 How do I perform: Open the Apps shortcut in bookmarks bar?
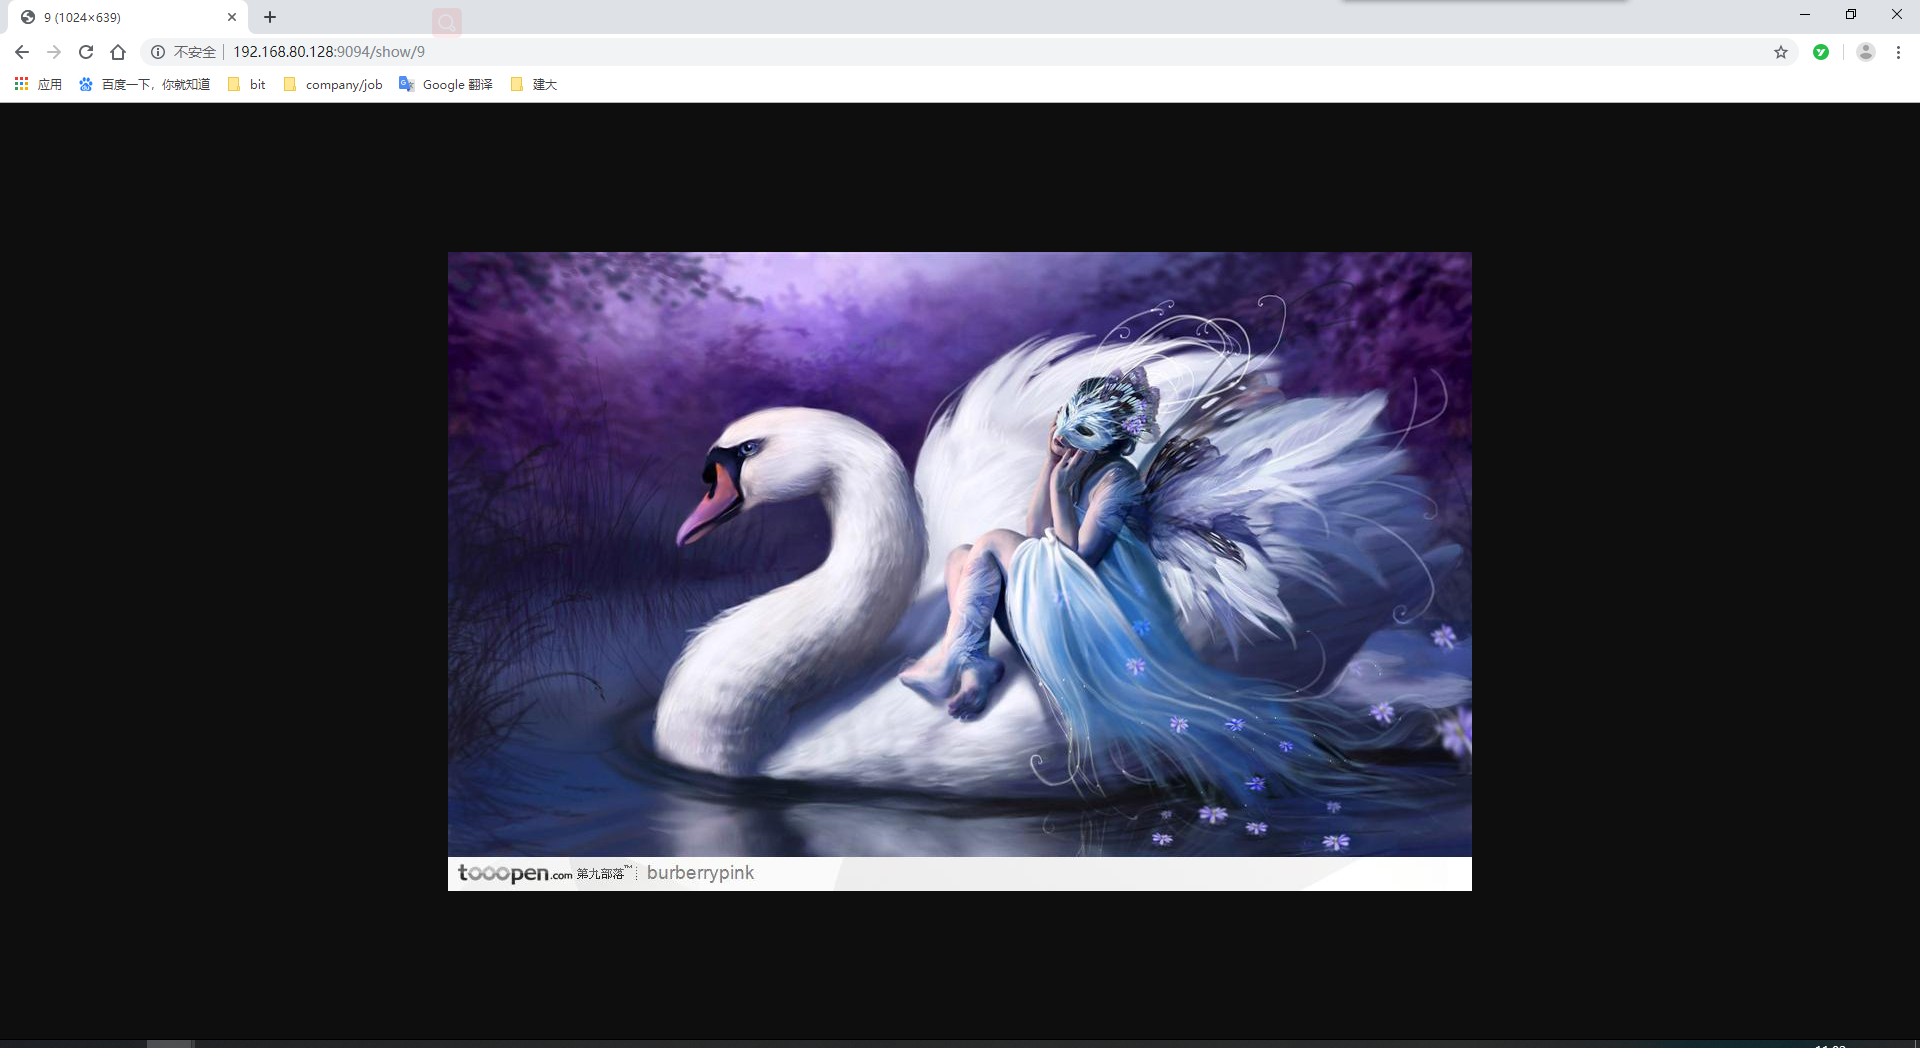click(38, 84)
